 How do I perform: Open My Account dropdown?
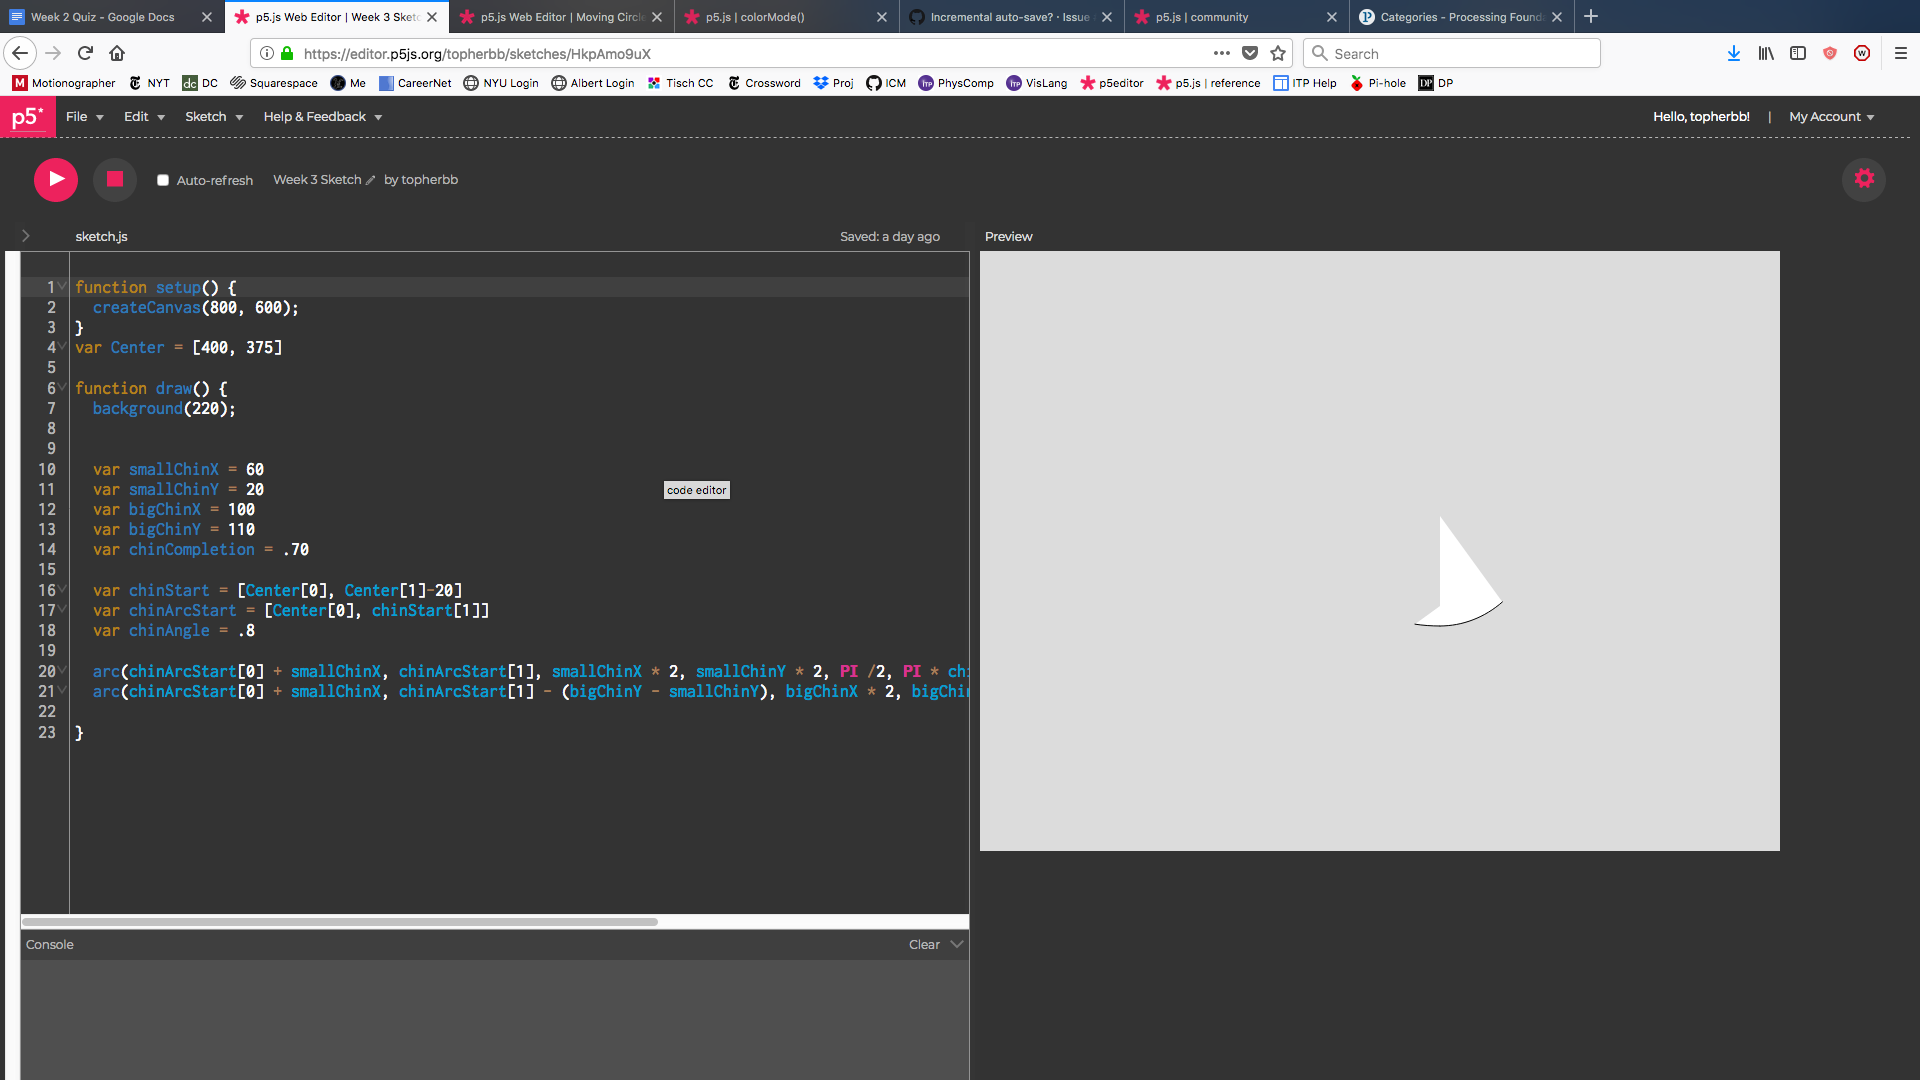1831,117
